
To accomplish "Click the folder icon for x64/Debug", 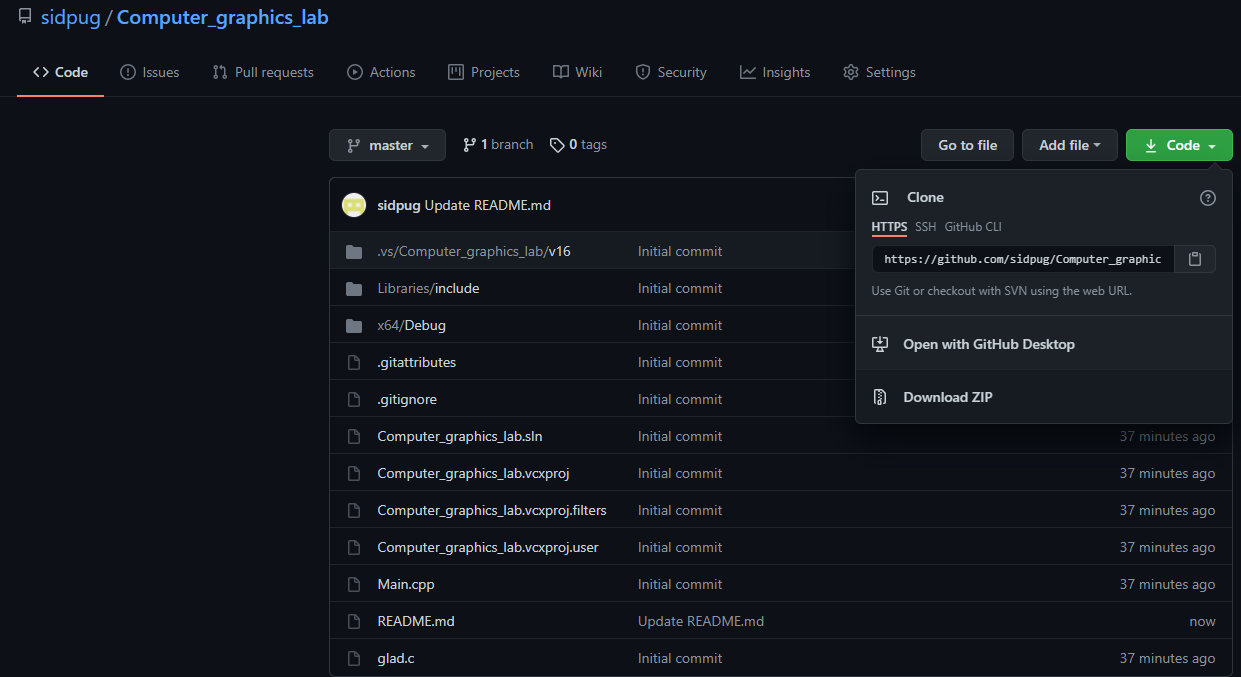I will point(354,325).
